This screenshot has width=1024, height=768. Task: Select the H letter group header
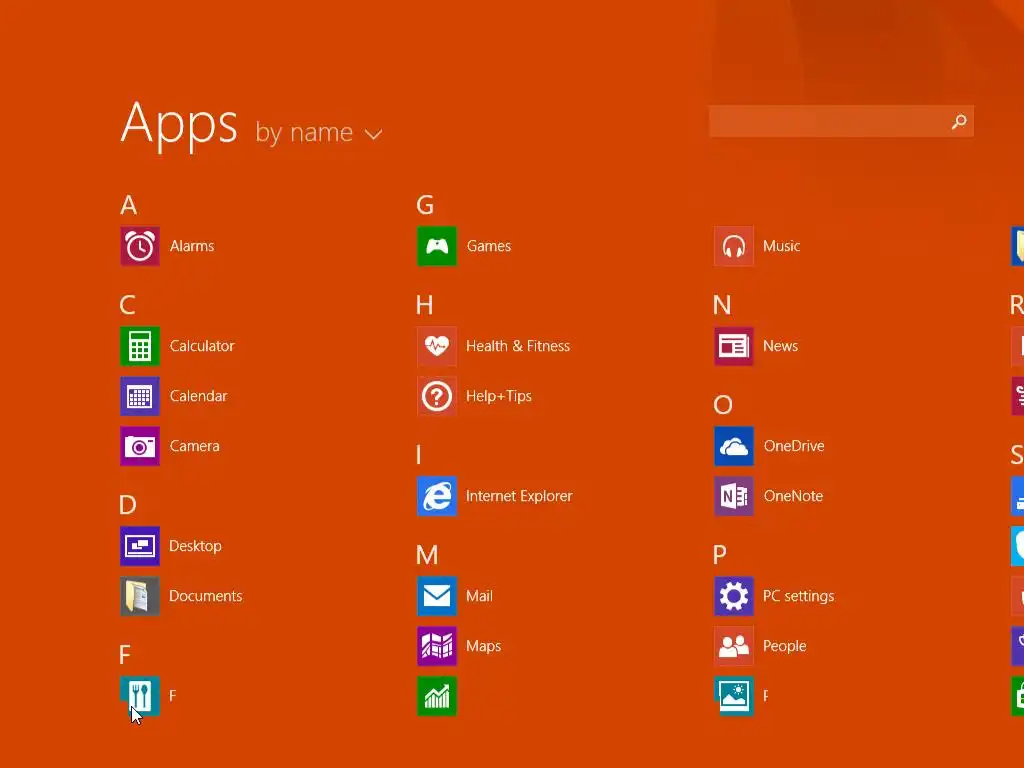pyautogui.click(x=424, y=305)
